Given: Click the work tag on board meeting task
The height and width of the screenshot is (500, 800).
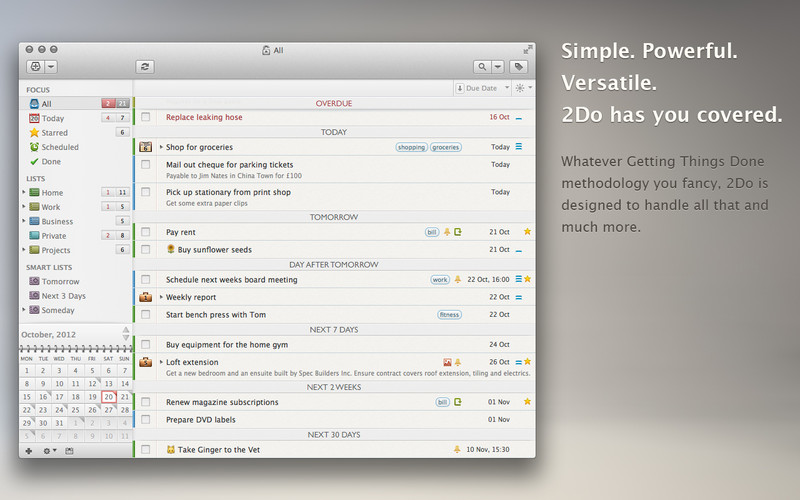Looking at the screenshot, I should (440, 280).
